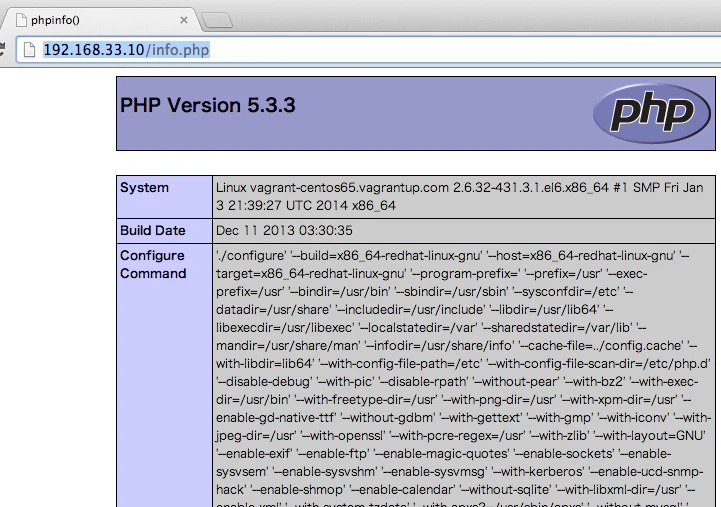Click the './configure' text in Configure Command
The image size is (721, 507).
click(251, 256)
